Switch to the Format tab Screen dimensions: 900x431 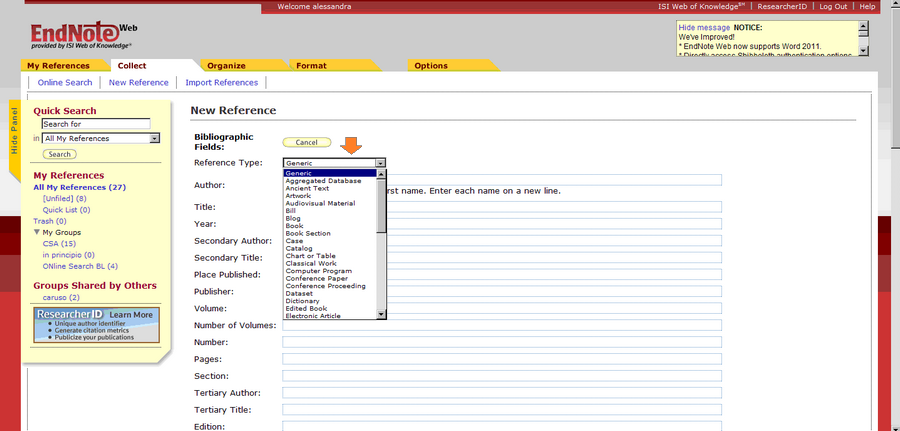311,66
